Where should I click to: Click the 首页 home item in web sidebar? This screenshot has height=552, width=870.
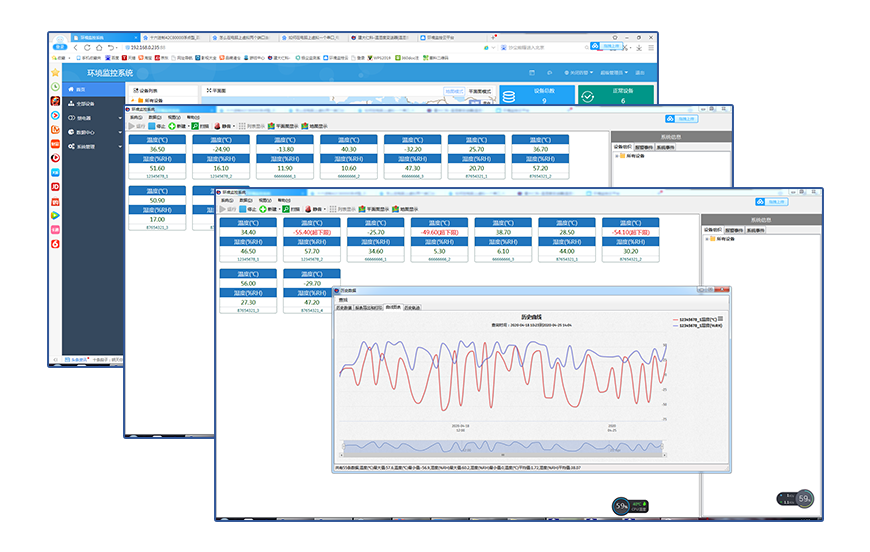(x=80, y=89)
